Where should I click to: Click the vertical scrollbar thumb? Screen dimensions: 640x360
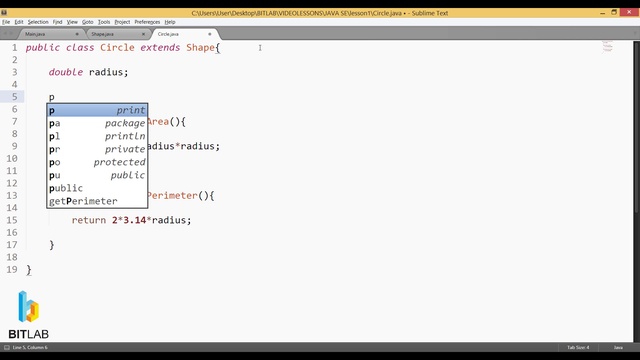pyautogui.click(x=636, y=127)
